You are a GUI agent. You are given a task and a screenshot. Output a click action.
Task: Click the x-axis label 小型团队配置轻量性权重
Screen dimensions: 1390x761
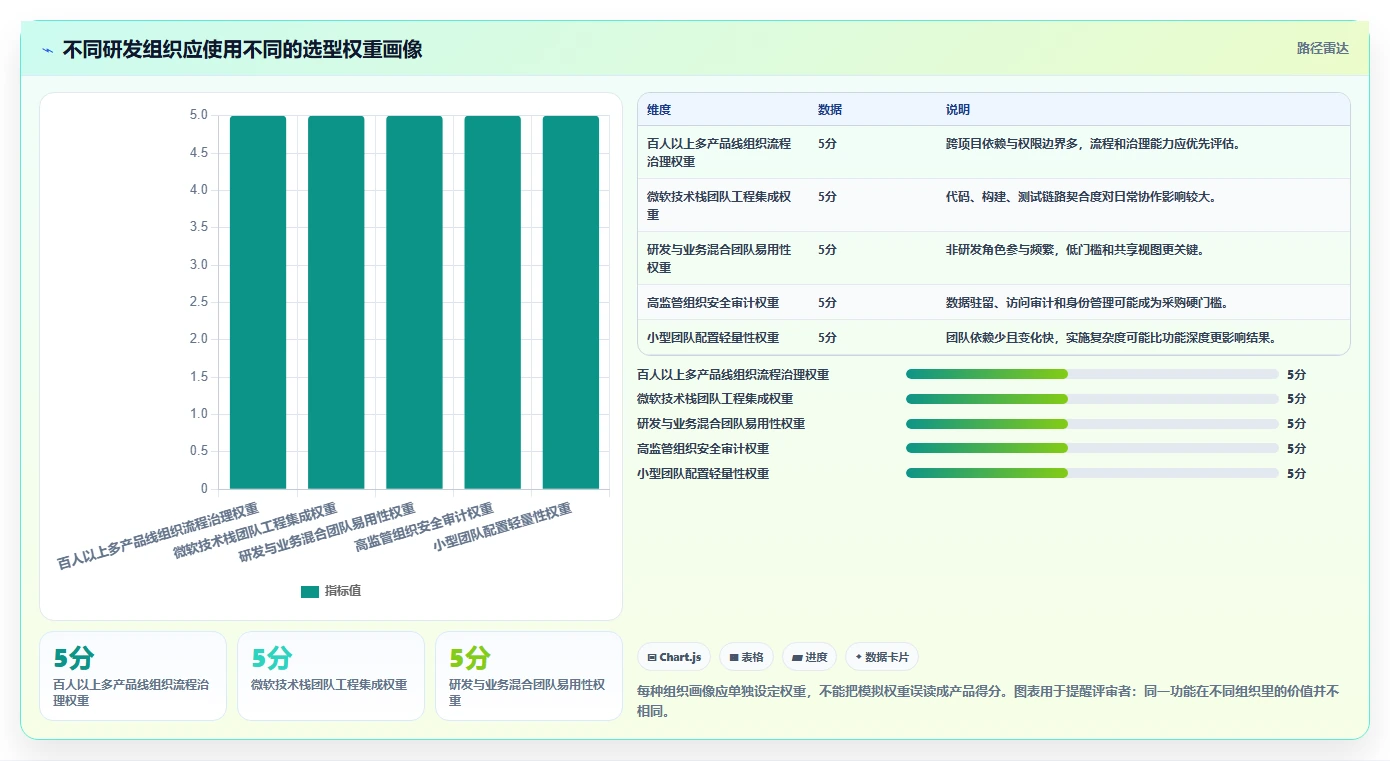[502, 527]
